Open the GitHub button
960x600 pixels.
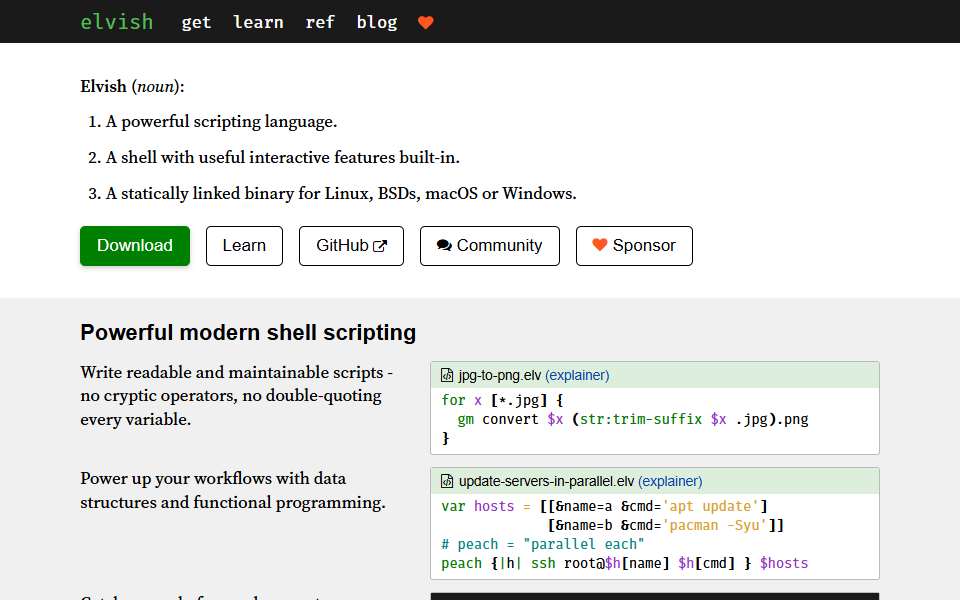click(351, 246)
